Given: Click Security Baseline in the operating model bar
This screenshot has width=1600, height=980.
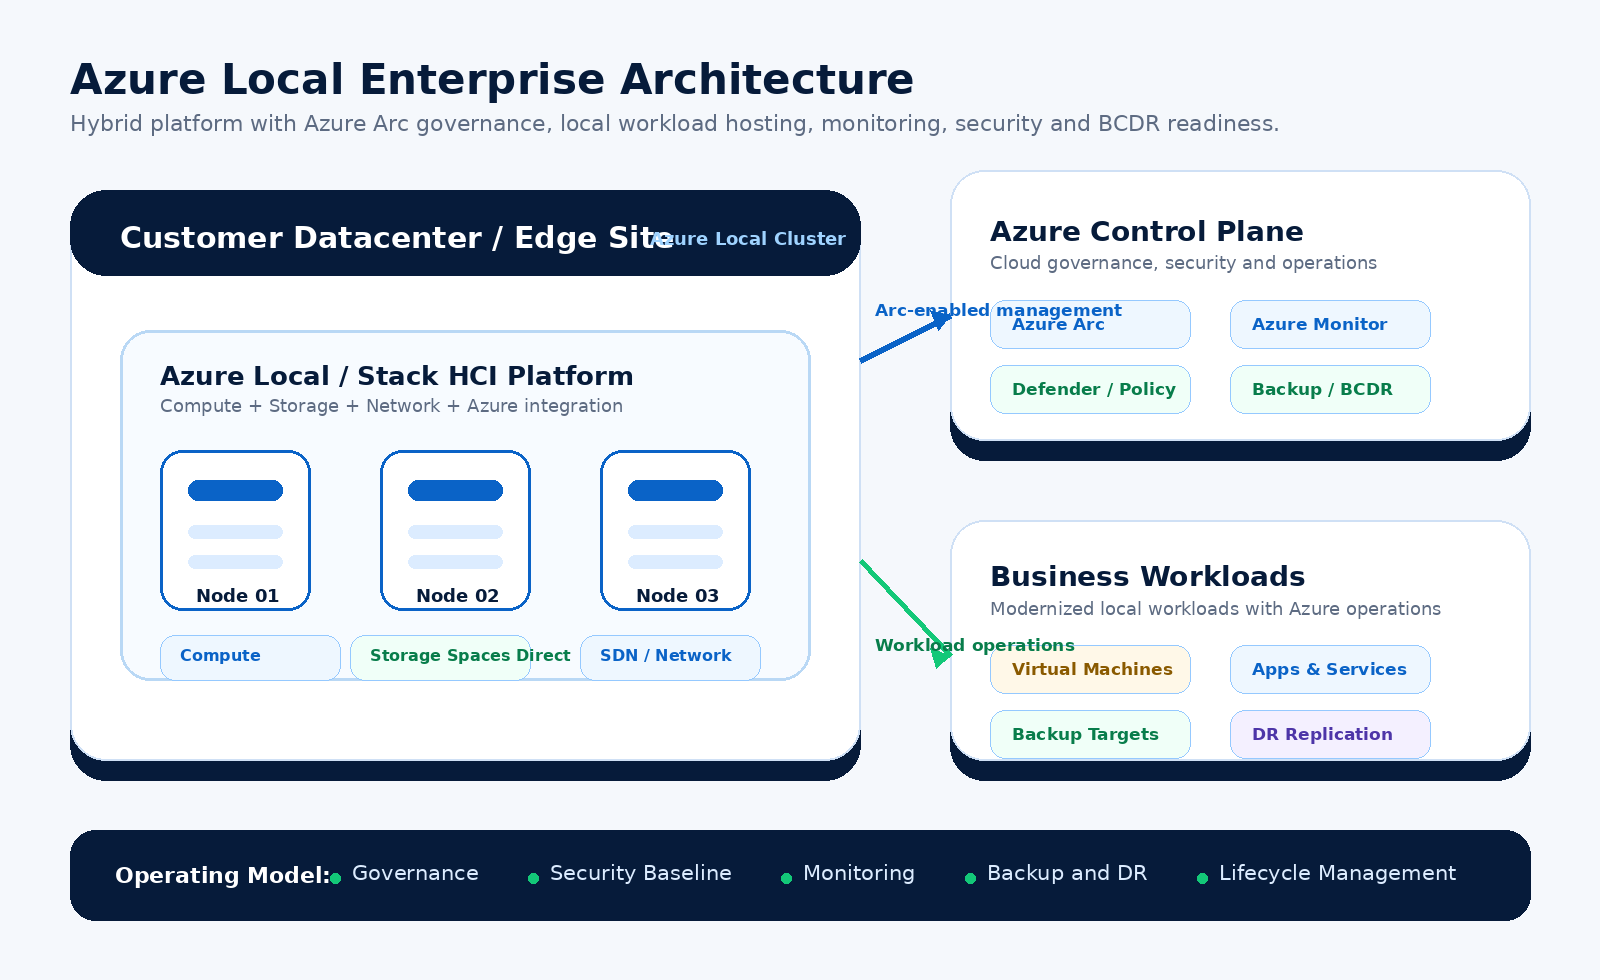Looking at the screenshot, I should [641, 873].
